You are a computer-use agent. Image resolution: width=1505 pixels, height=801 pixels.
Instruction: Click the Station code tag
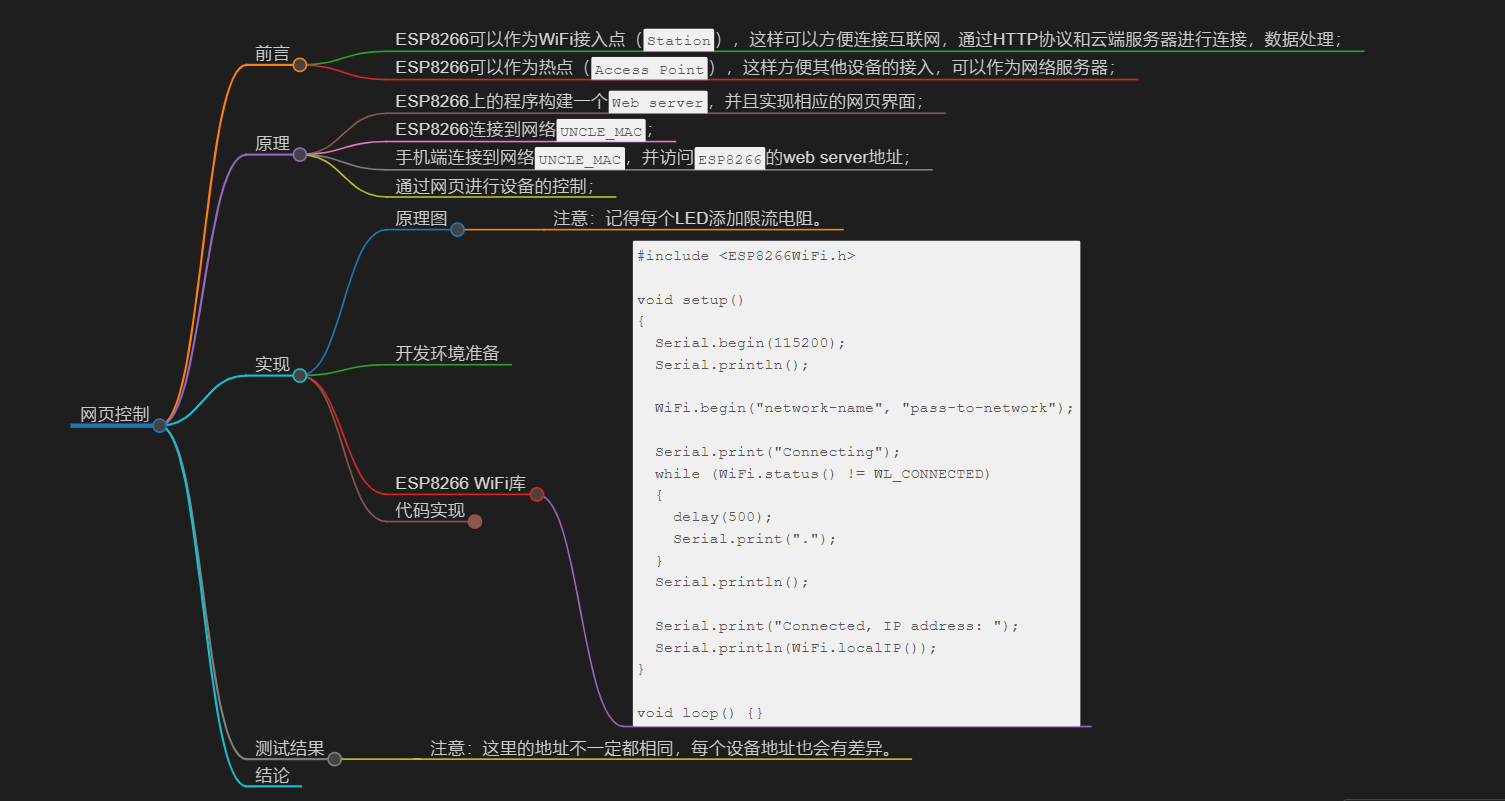(x=679, y=41)
